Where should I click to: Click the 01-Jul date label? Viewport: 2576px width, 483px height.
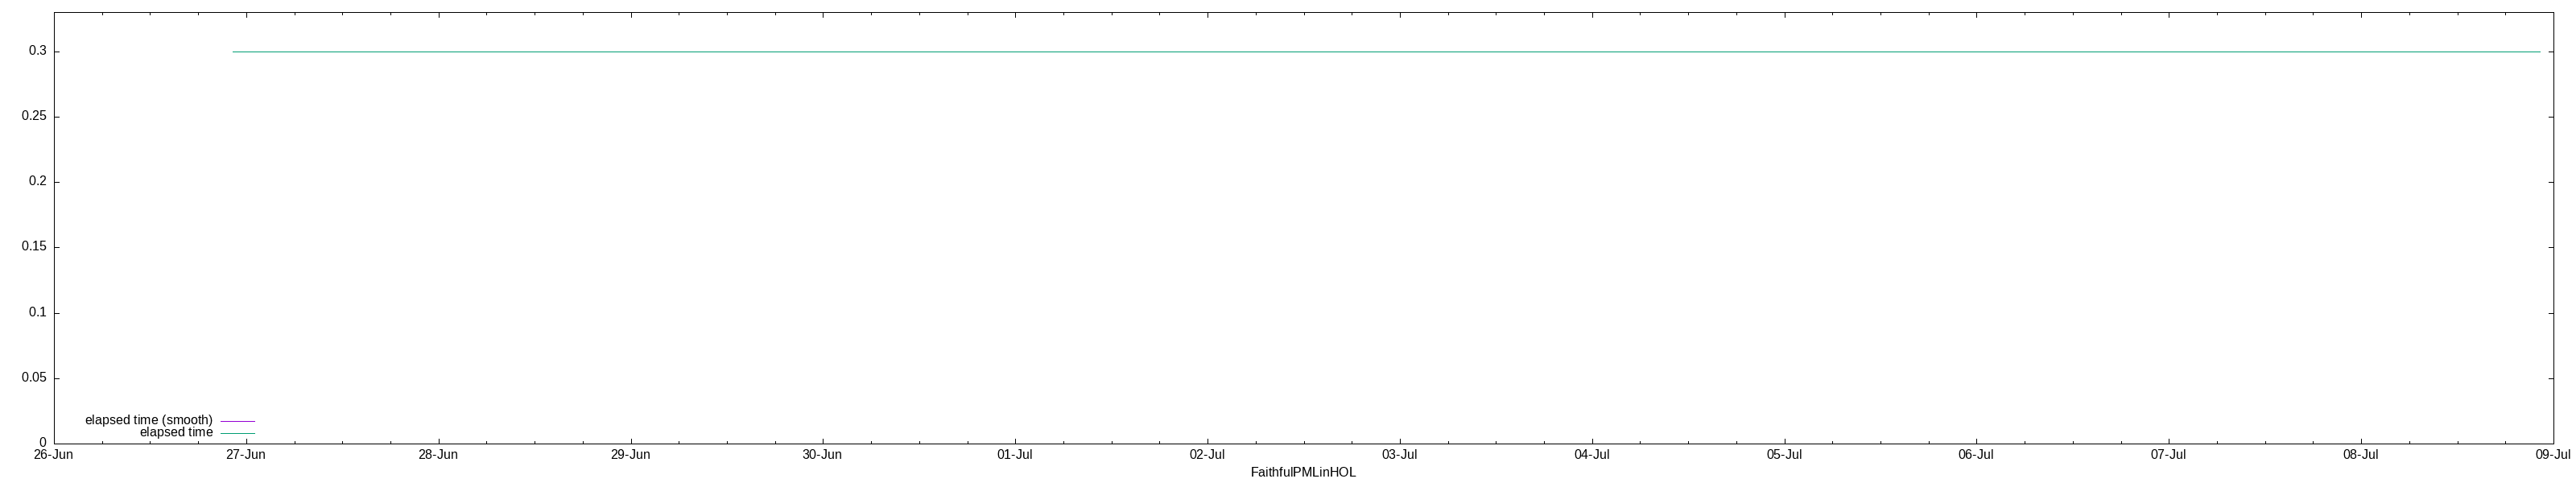point(1015,455)
